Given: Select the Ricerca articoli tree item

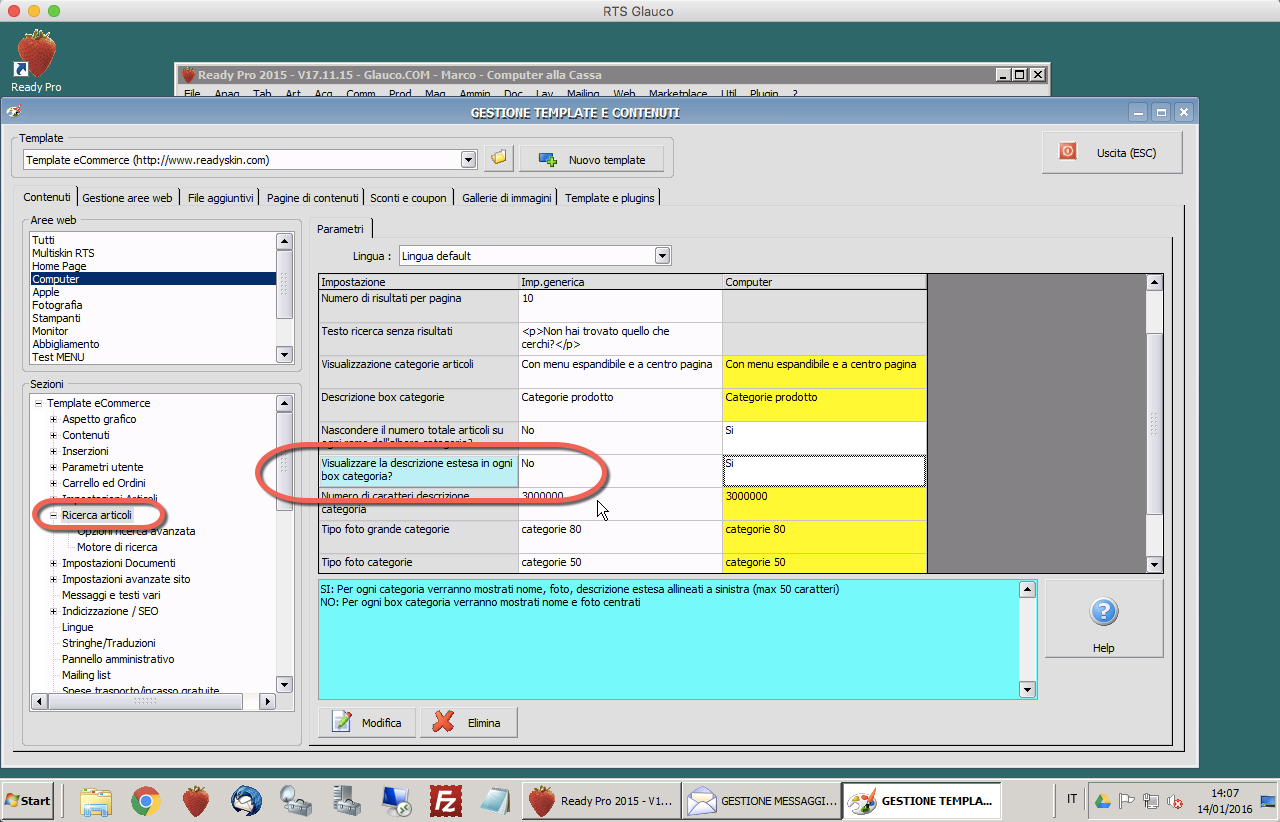Looking at the screenshot, I should pos(97,515).
